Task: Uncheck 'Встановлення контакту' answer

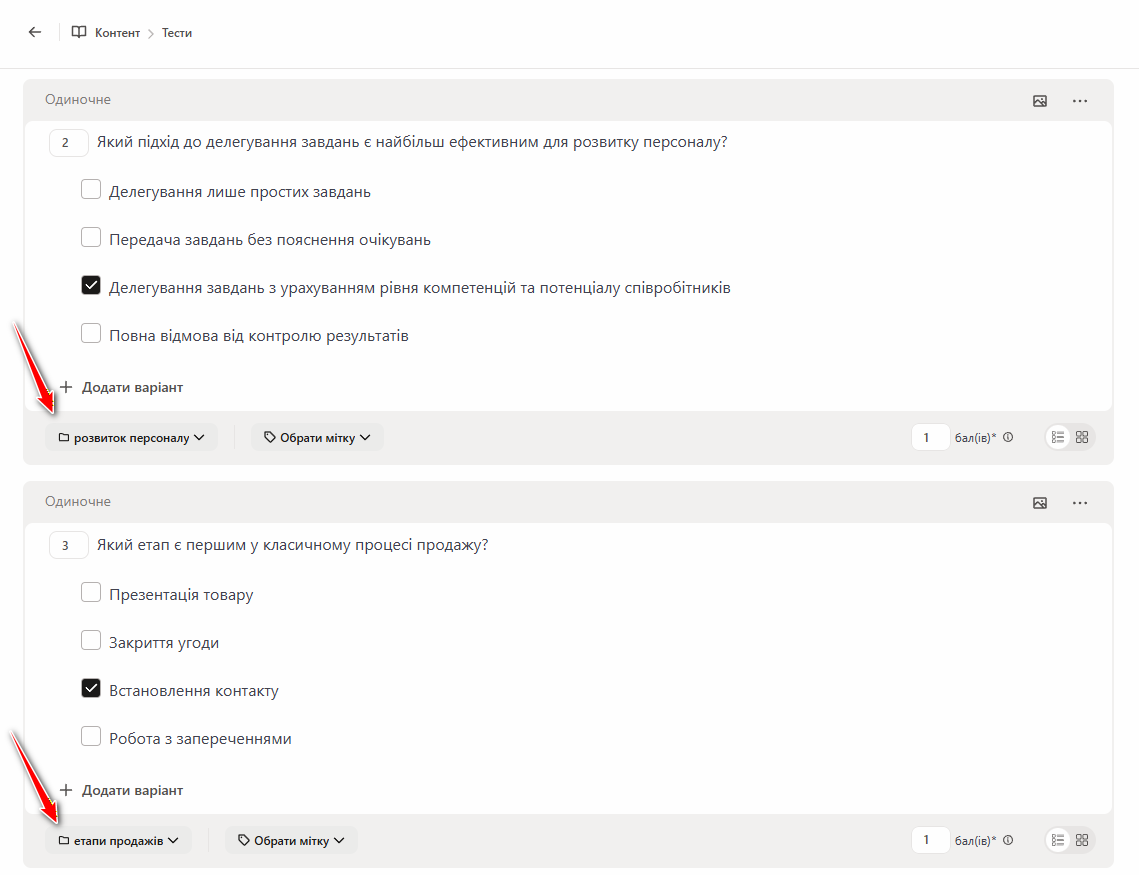Action: tap(91, 689)
